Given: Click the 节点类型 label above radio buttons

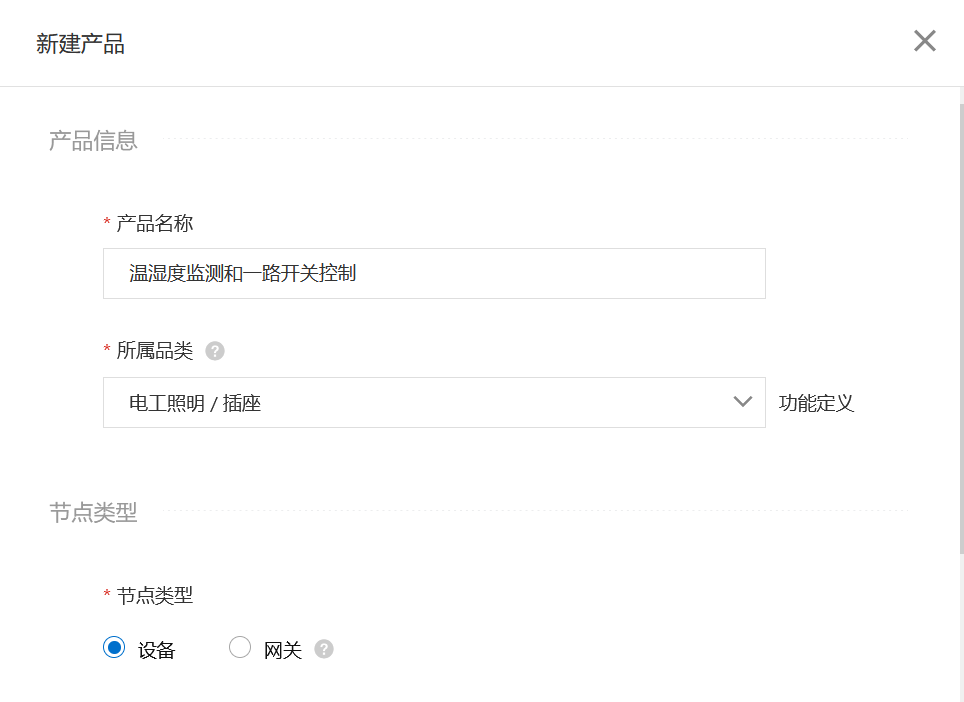Looking at the screenshot, I should point(154,596).
